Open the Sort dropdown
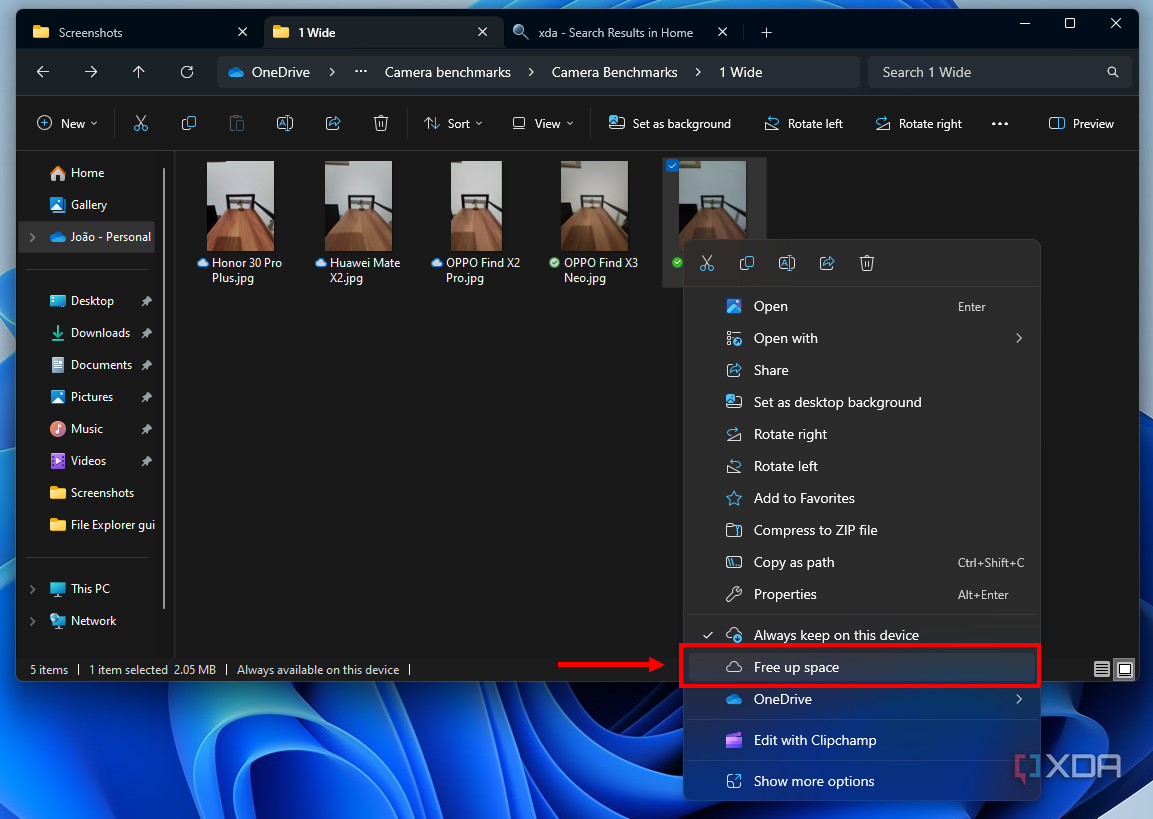Screen dimensions: 1153x819 453,123
